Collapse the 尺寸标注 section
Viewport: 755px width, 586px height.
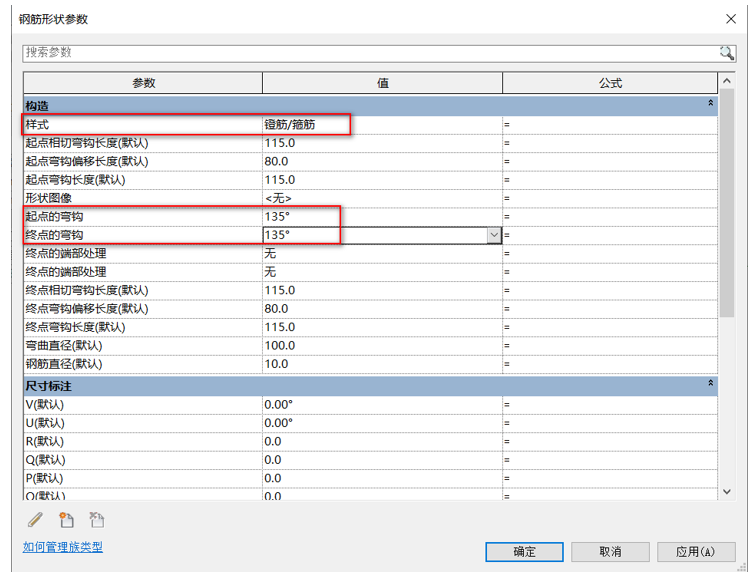pyautogui.click(x=710, y=384)
